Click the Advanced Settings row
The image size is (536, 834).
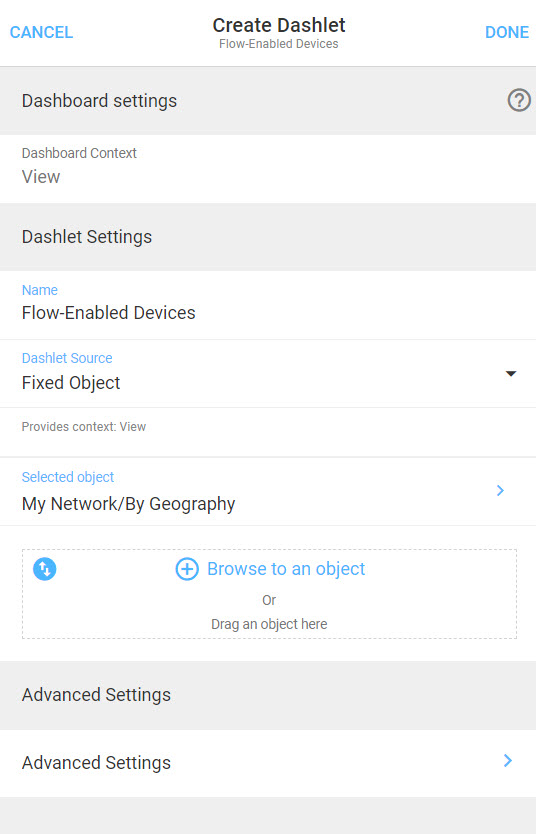[x=268, y=763]
